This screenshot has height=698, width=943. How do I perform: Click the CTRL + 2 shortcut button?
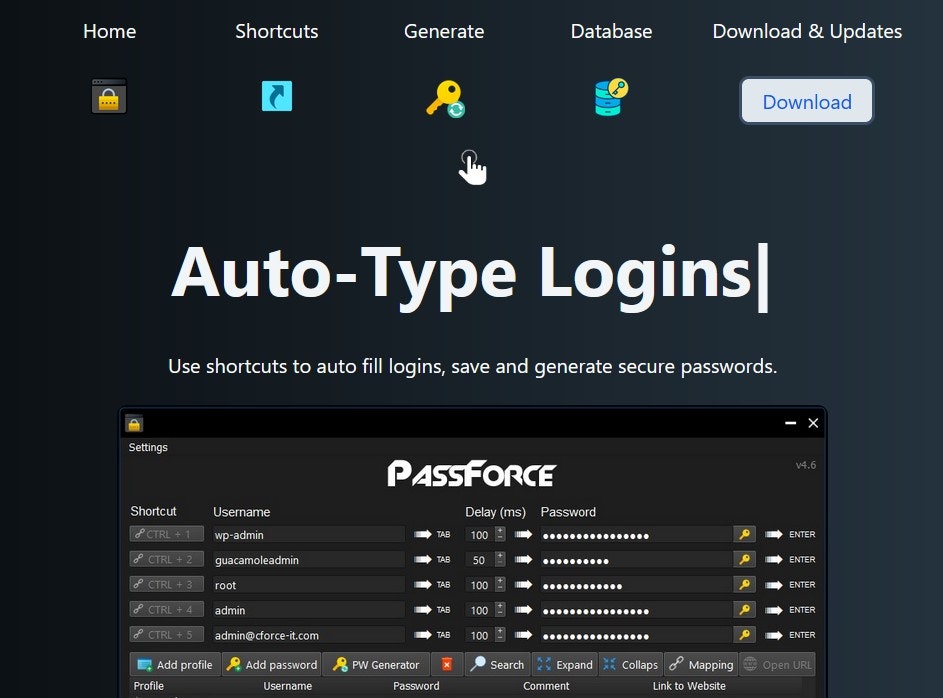[x=167, y=559]
